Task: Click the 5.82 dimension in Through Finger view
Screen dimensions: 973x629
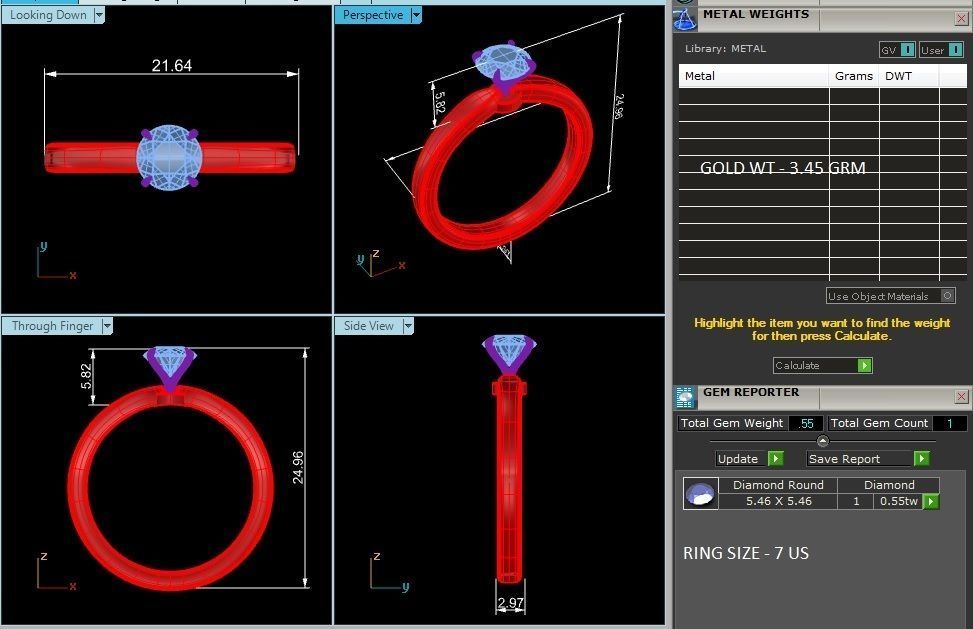Action: click(x=86, y=377)
